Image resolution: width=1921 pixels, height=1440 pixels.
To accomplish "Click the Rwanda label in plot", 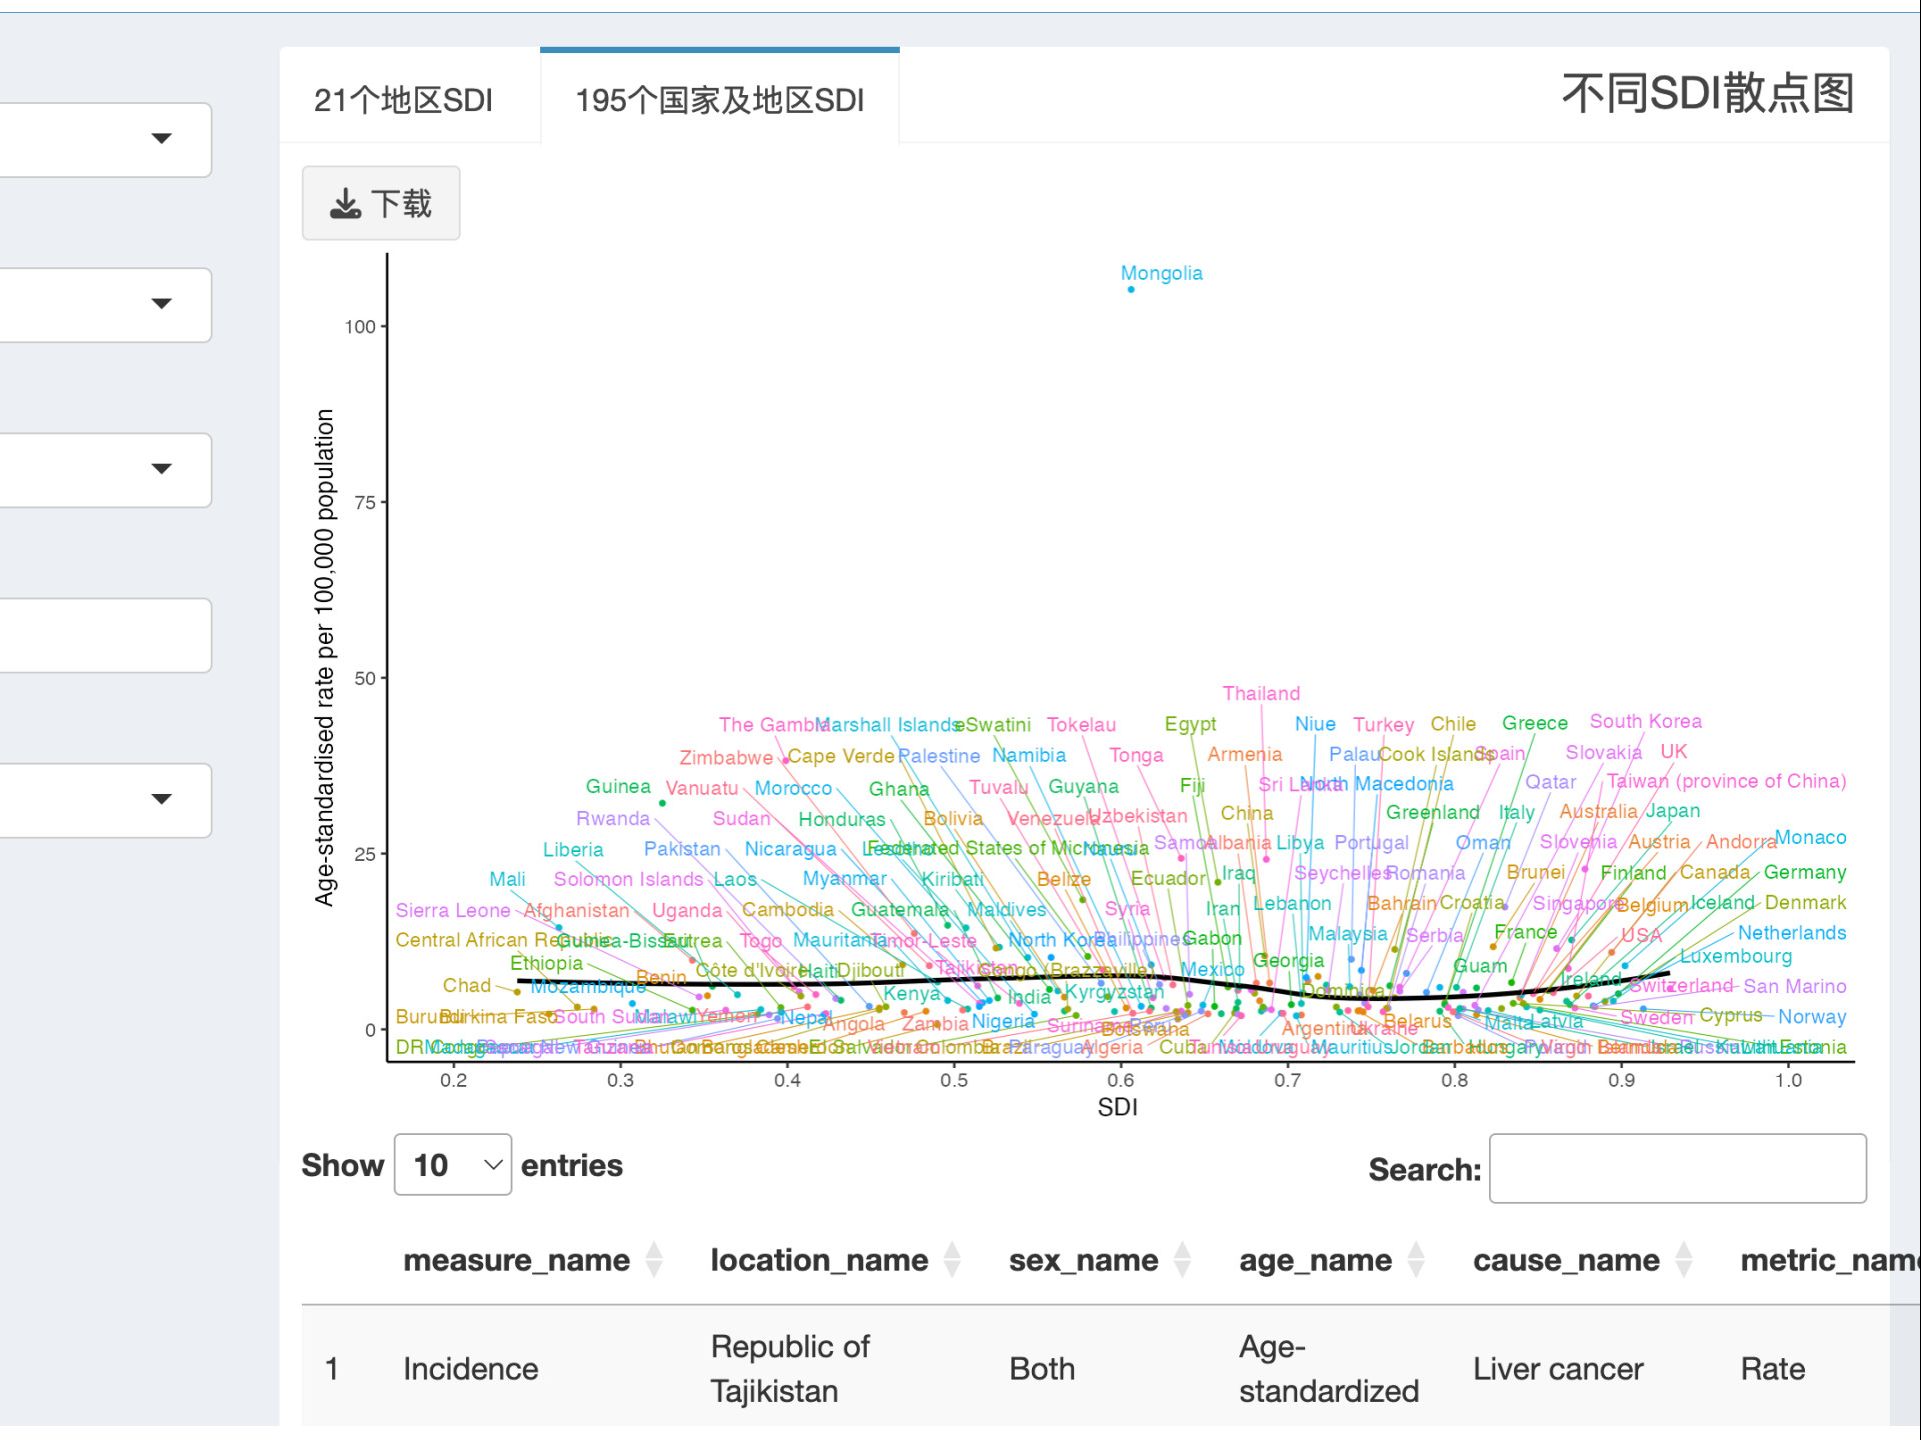I will click(613, 818).
